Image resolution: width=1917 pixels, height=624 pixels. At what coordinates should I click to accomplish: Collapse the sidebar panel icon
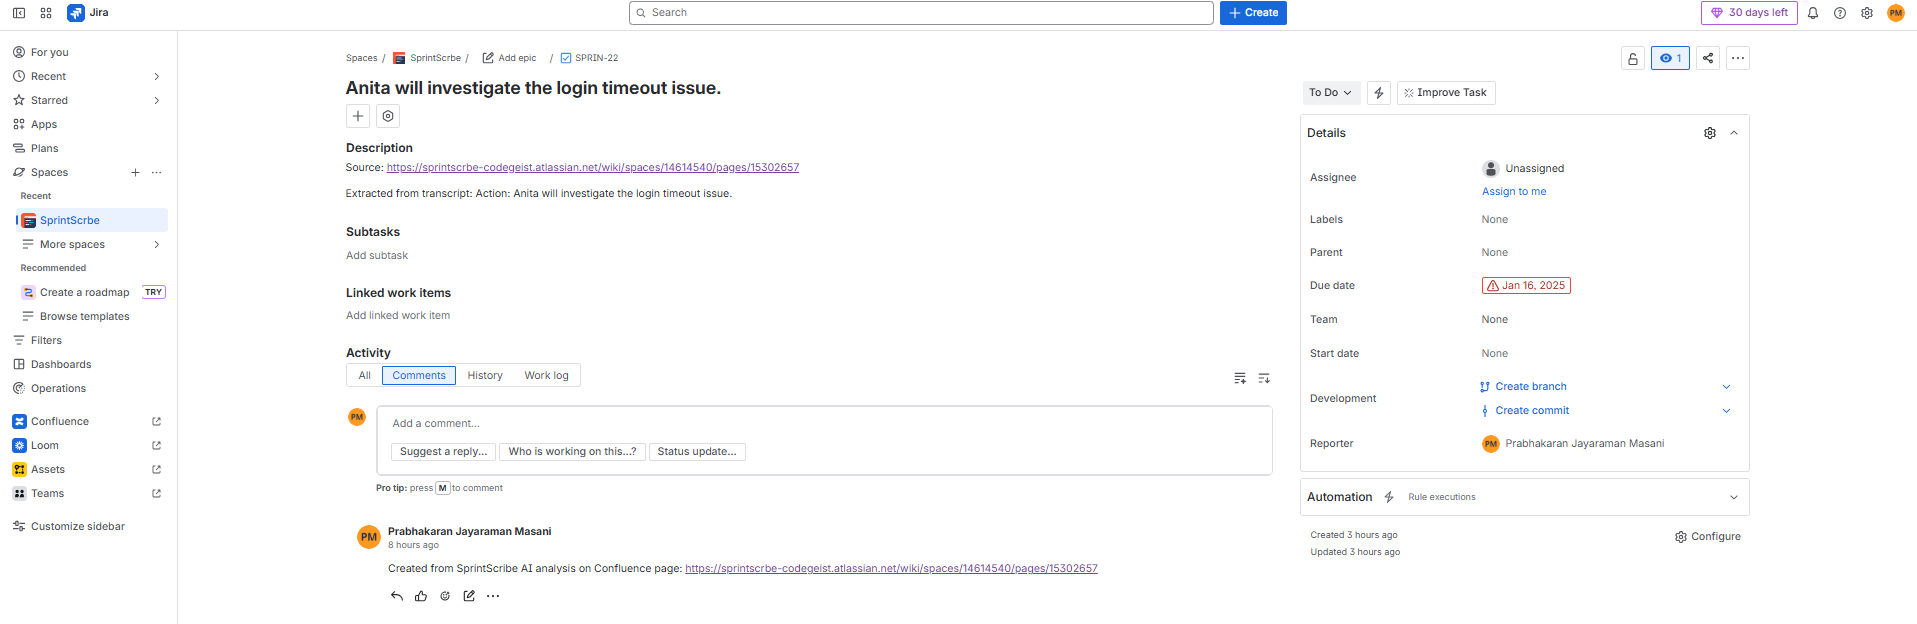coord(19,13)
